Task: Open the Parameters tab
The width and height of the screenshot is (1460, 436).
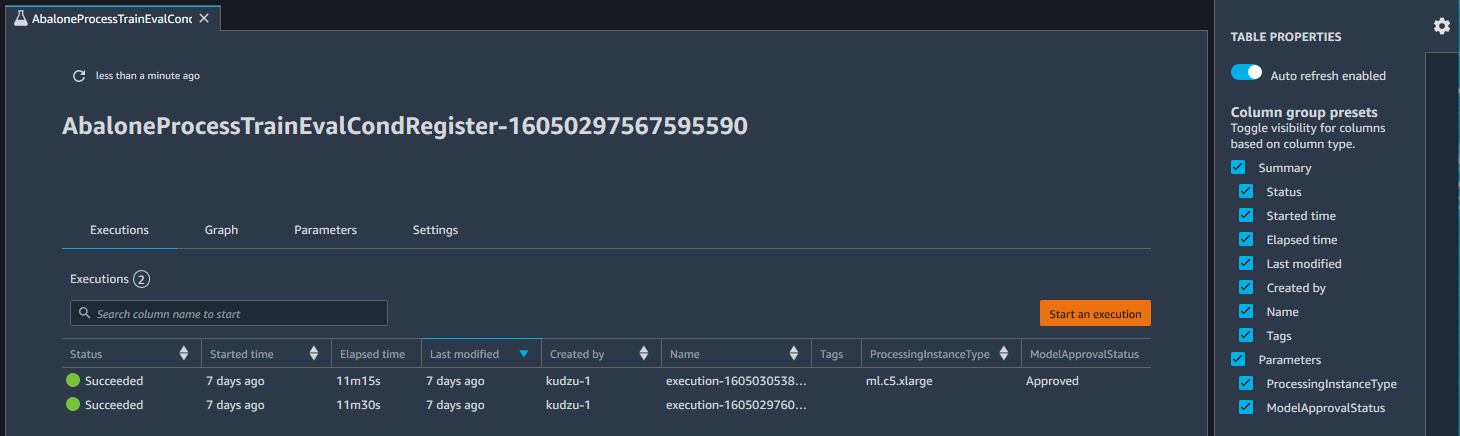Action: [x=325, y=230]
